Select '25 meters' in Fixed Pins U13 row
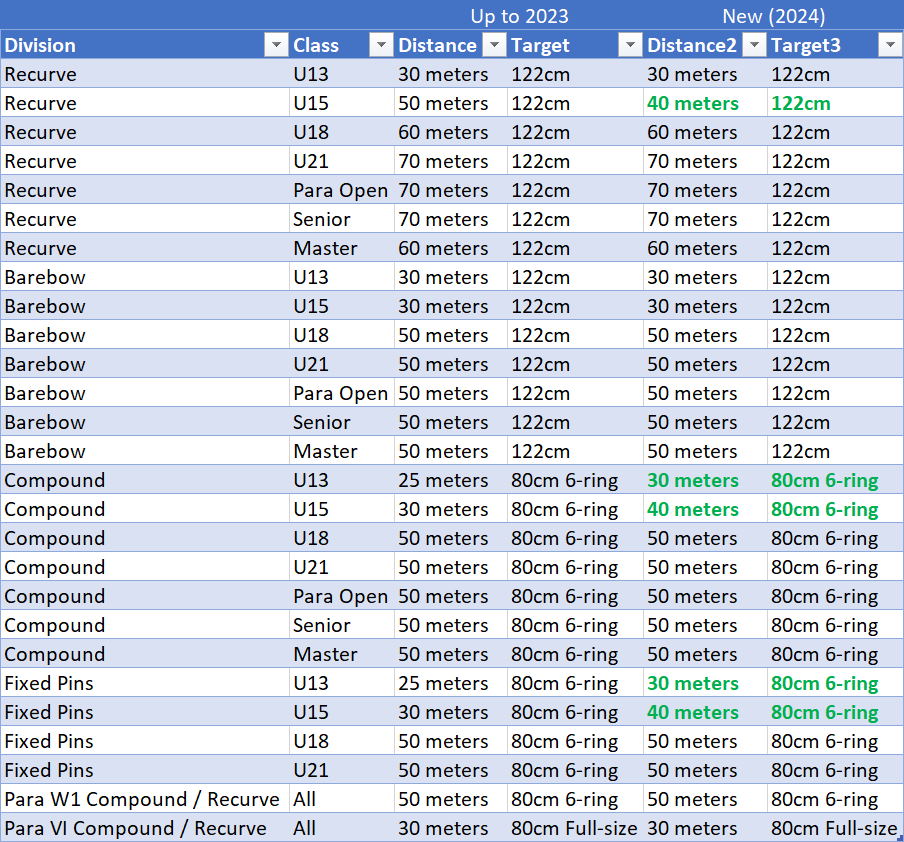Image resolution: width=904 pixels, height=842 pixels. click(x=443, y=683)
